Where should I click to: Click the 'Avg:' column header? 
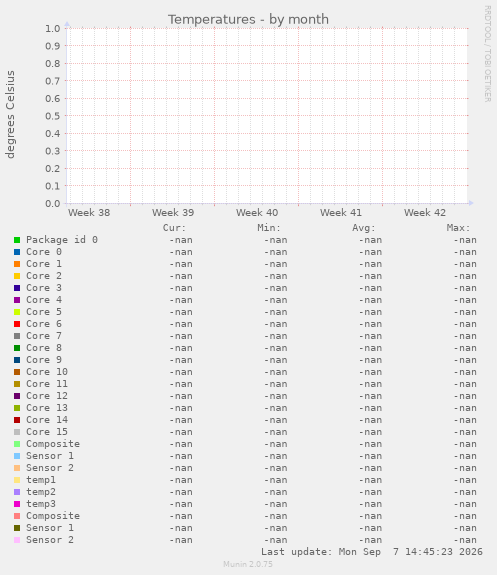(x=364, y=228)
